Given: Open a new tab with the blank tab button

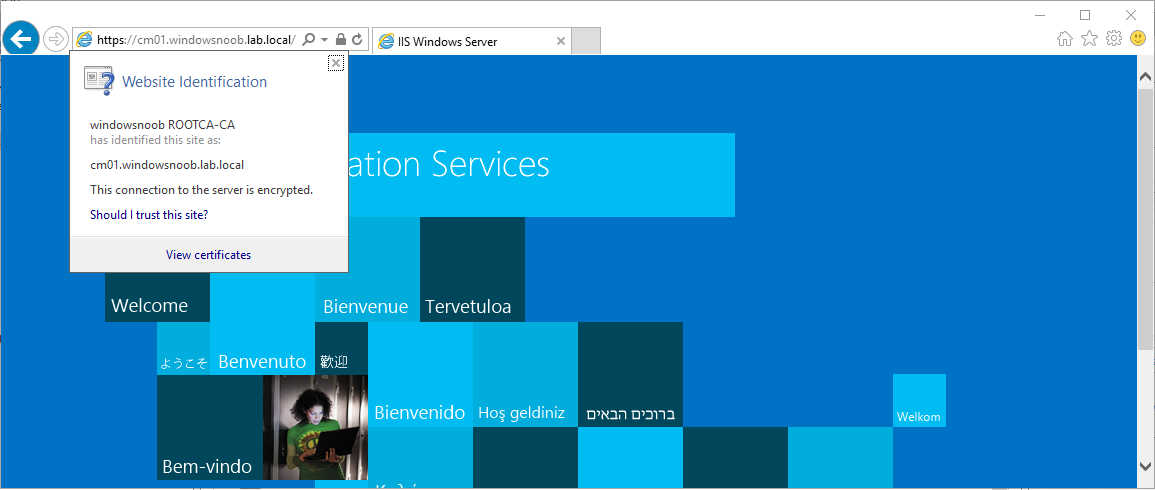Looking at the screenshot, I should coord(586,41).
